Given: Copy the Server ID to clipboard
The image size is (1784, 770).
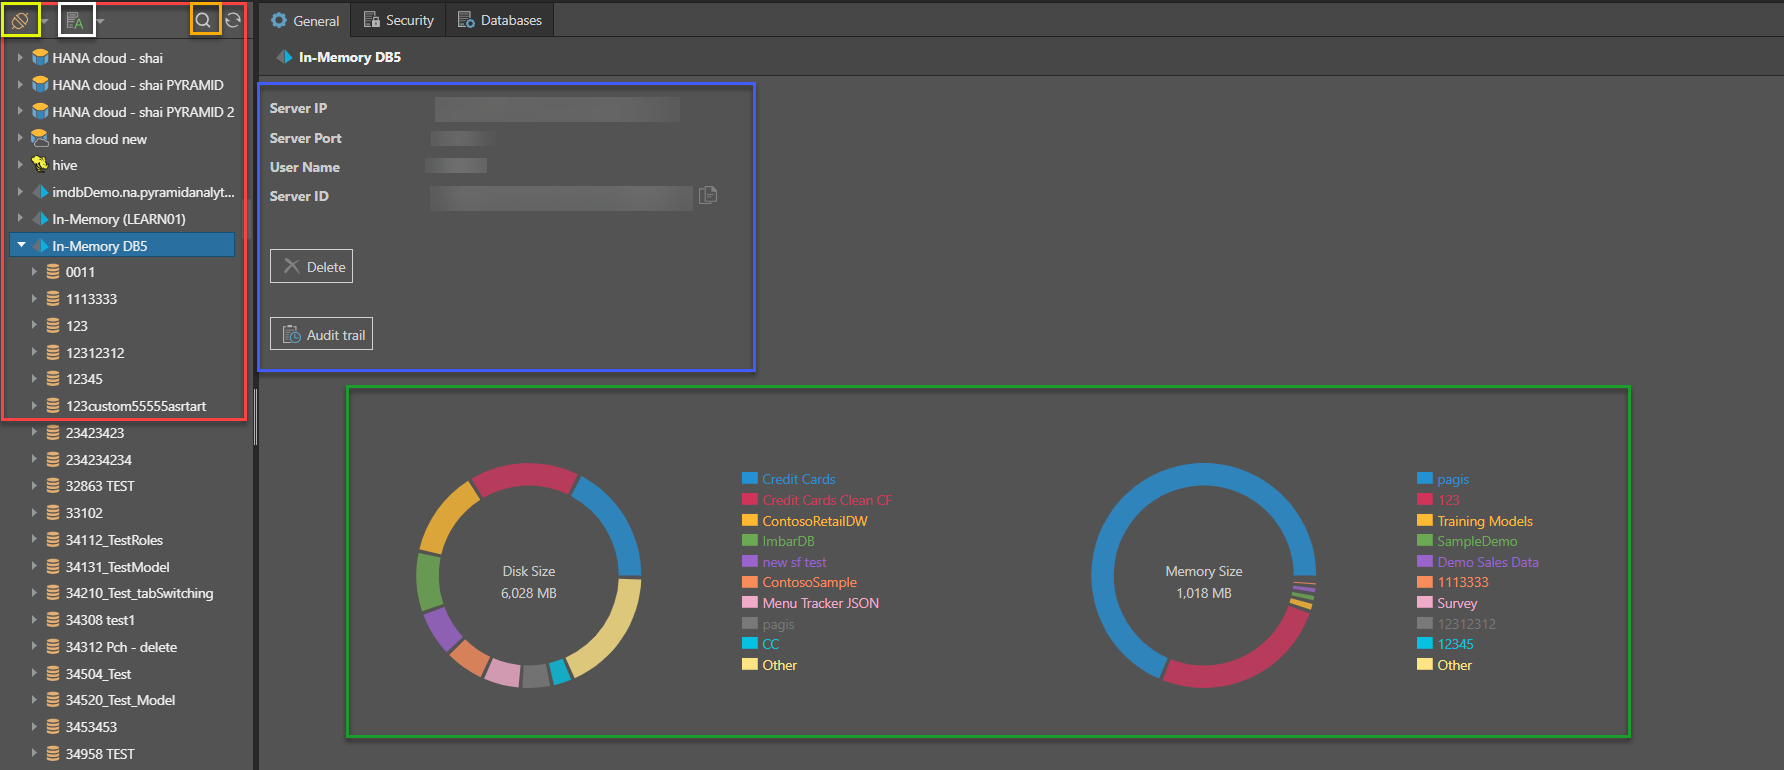Looking at the screenshot, I should (708, 195).
